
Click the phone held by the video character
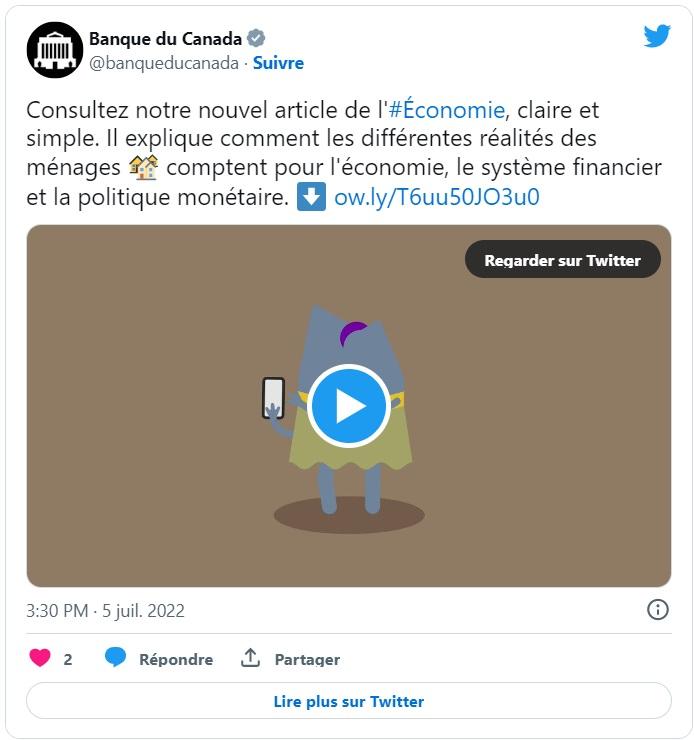tap(273, 398)
